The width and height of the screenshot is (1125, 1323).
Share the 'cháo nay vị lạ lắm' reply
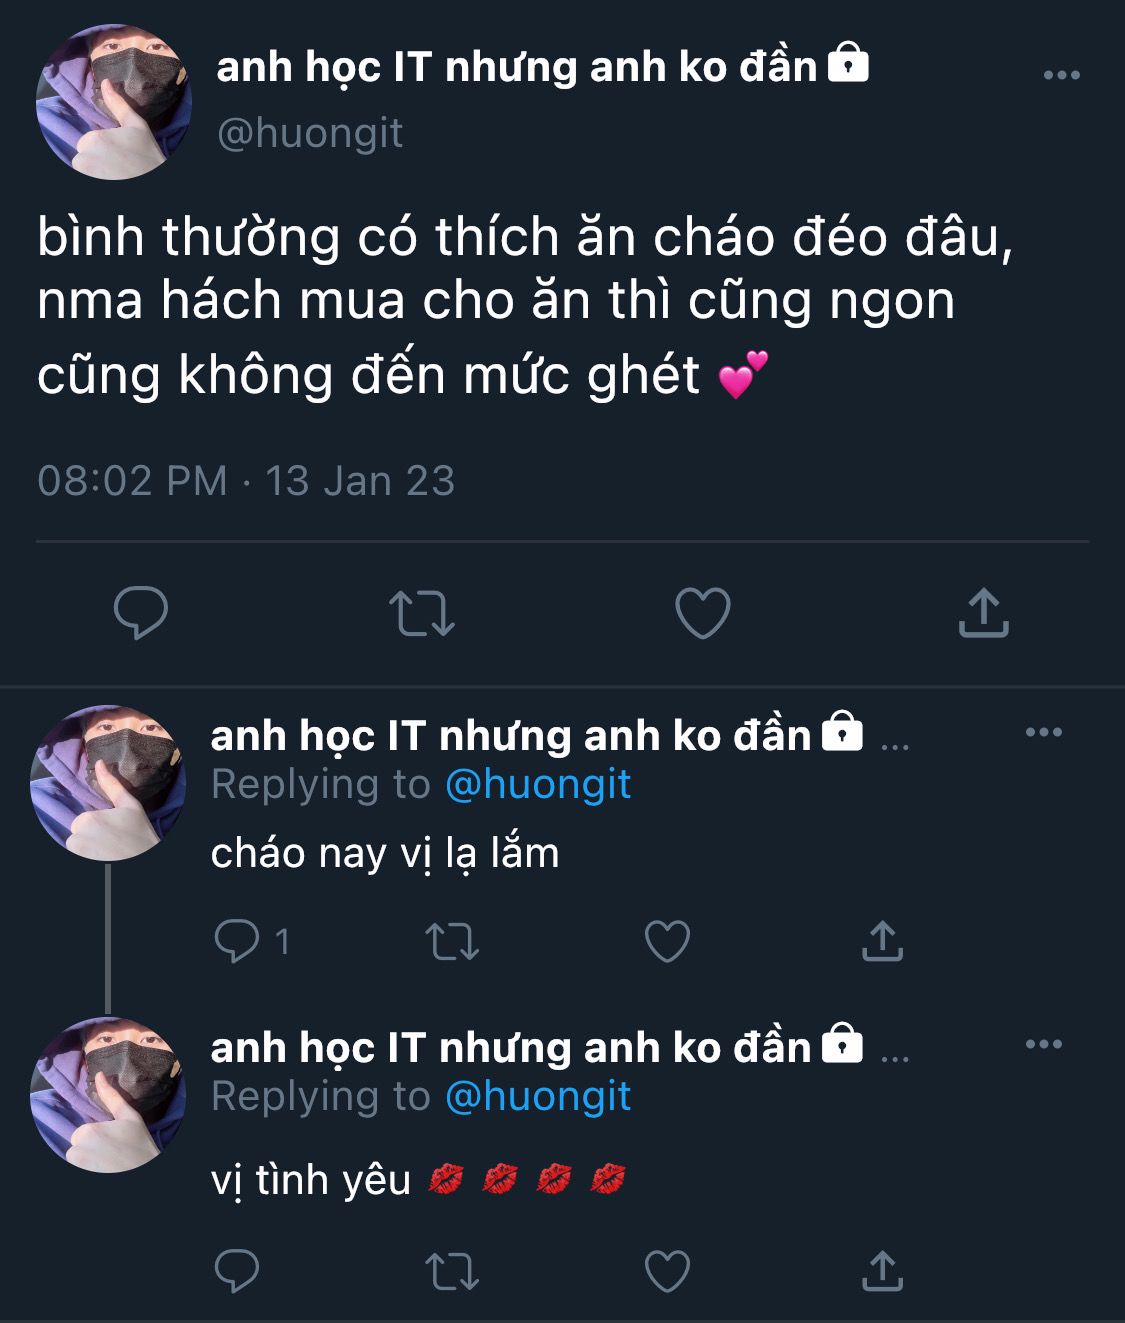882,941
